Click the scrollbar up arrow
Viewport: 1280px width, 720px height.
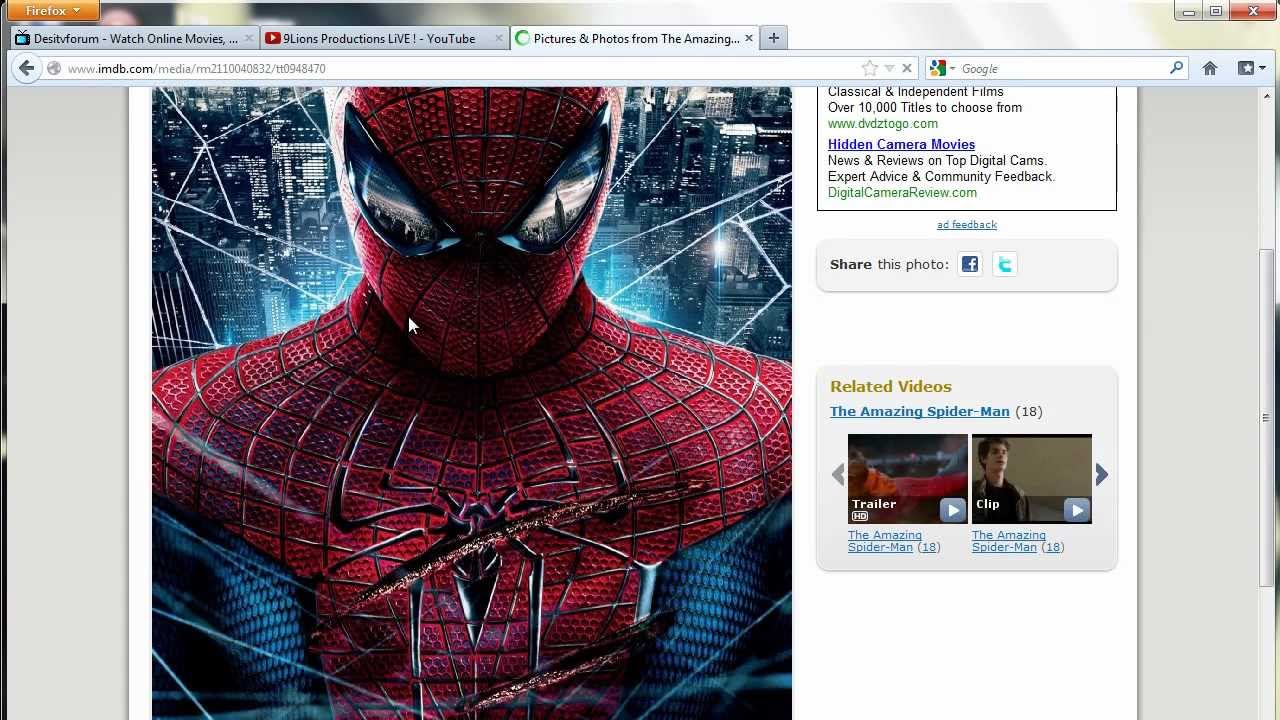[1267, 95]
